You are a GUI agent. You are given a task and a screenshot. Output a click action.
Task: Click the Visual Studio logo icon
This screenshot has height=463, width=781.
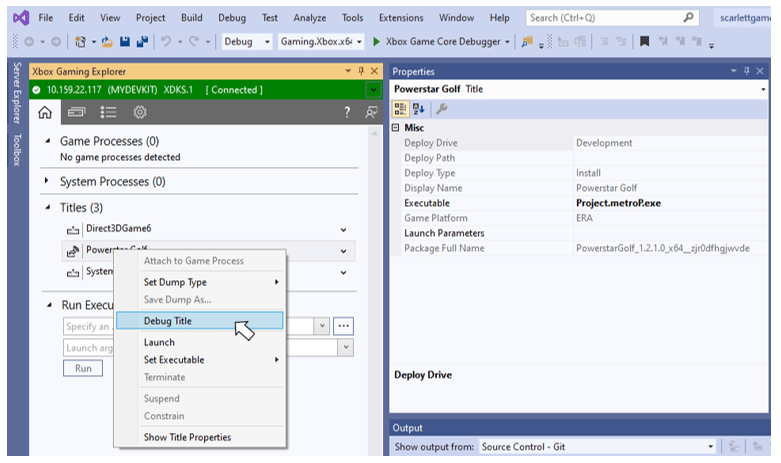click(x=21, y=18)
